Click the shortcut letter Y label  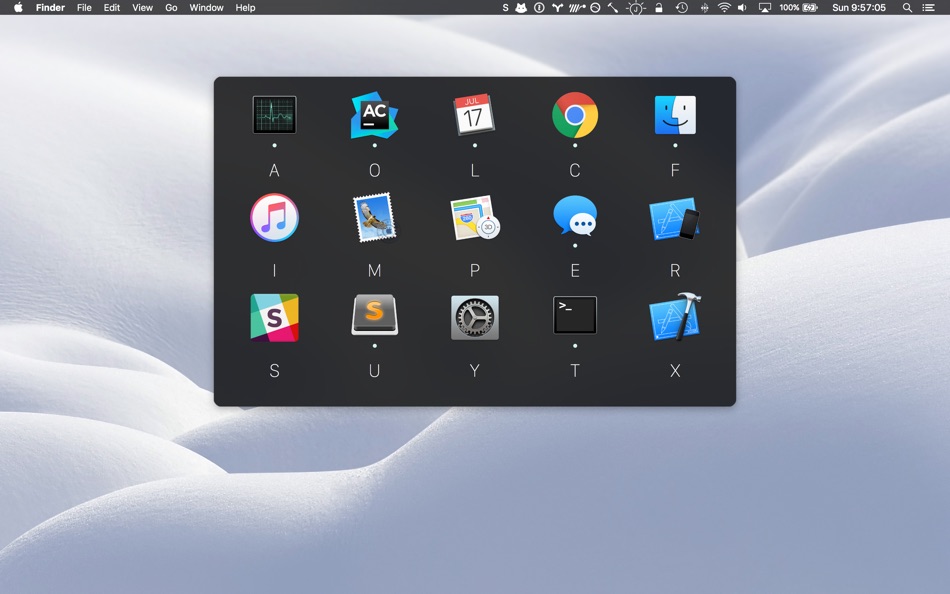(x=475, y=370)
